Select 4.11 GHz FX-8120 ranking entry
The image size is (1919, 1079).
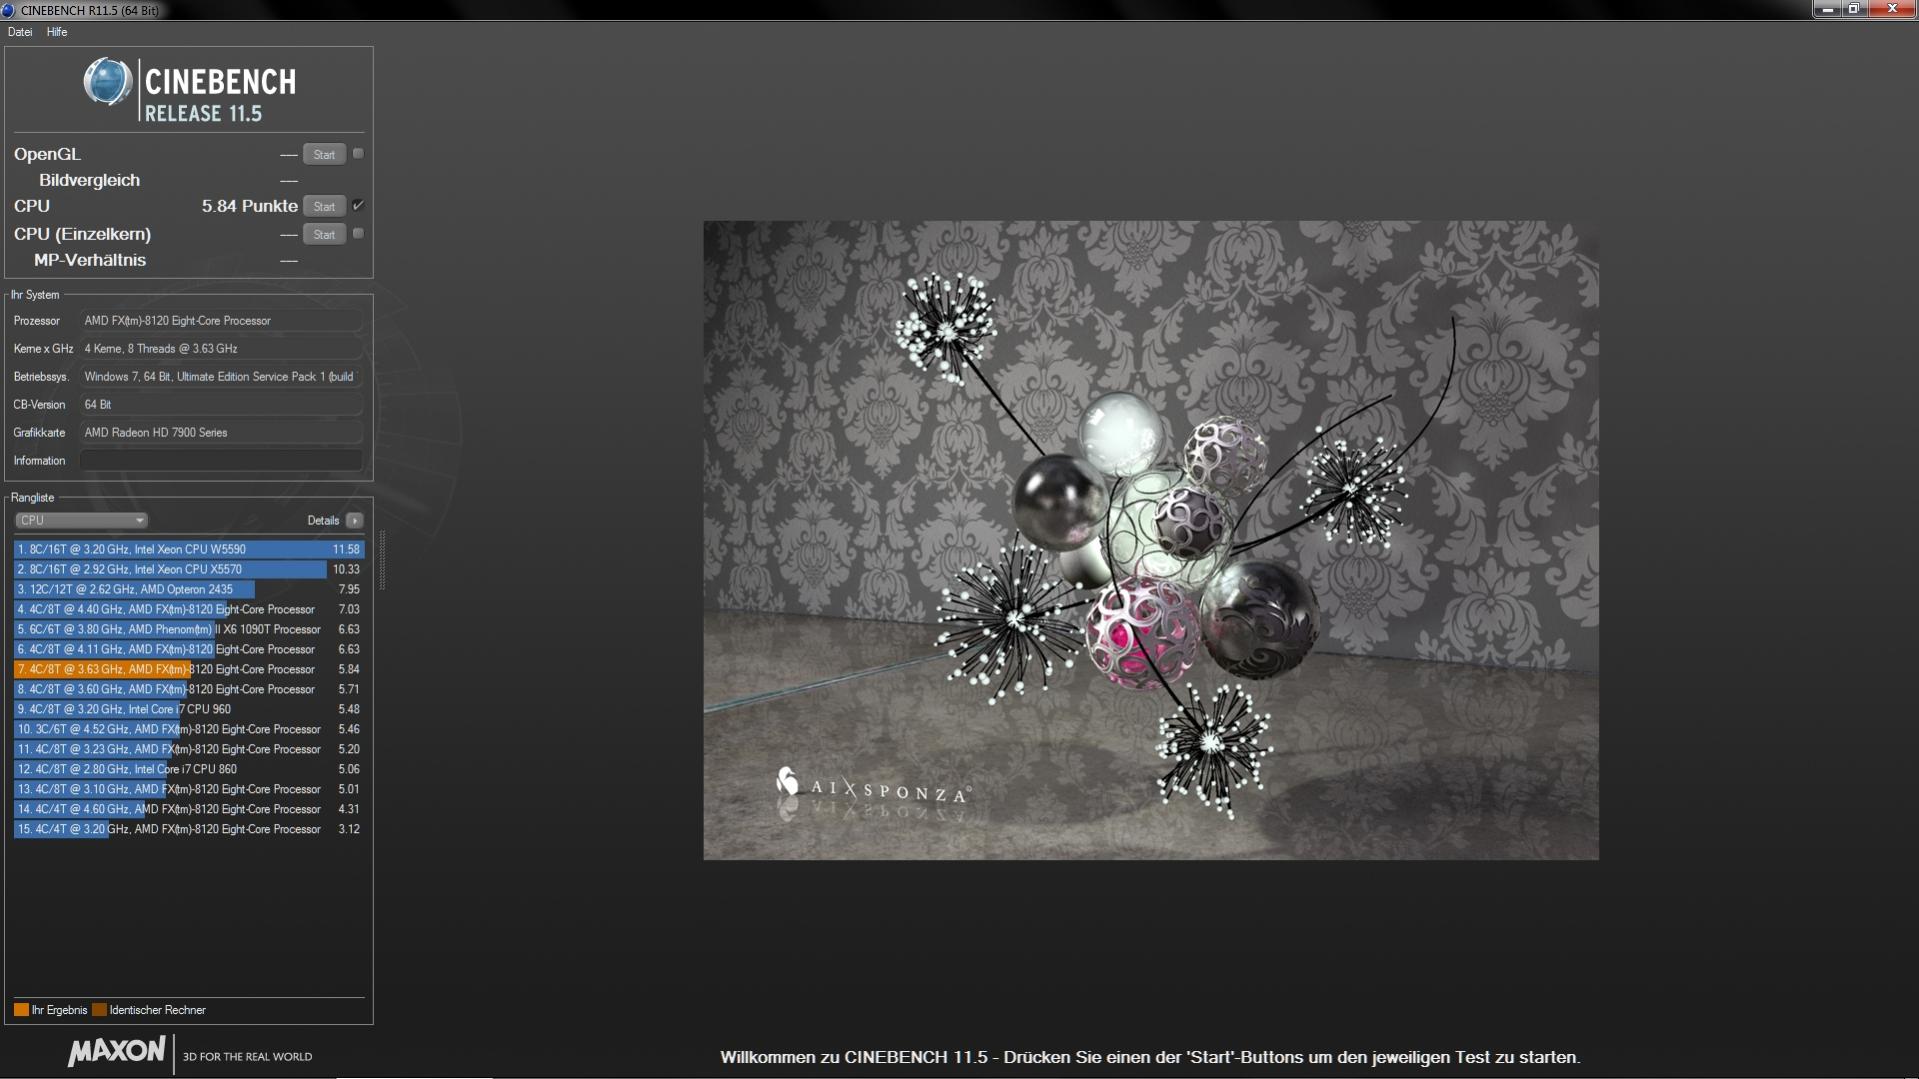(189, 649)
